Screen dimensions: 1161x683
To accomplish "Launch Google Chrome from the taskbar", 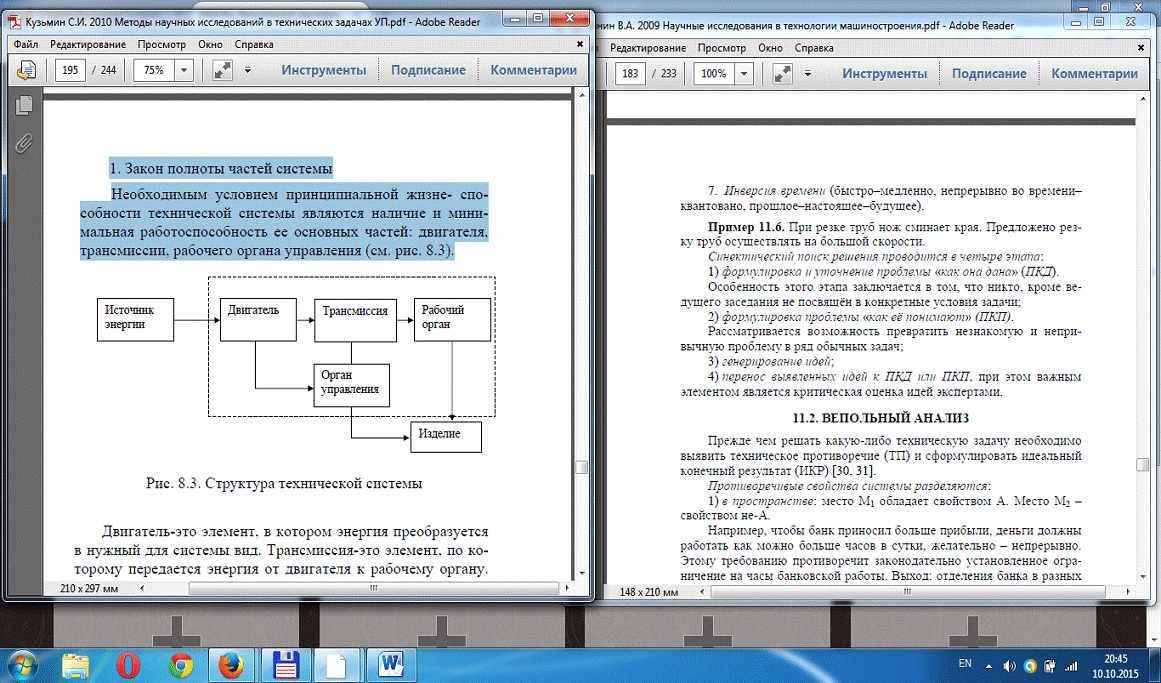I will click(181, 665).
